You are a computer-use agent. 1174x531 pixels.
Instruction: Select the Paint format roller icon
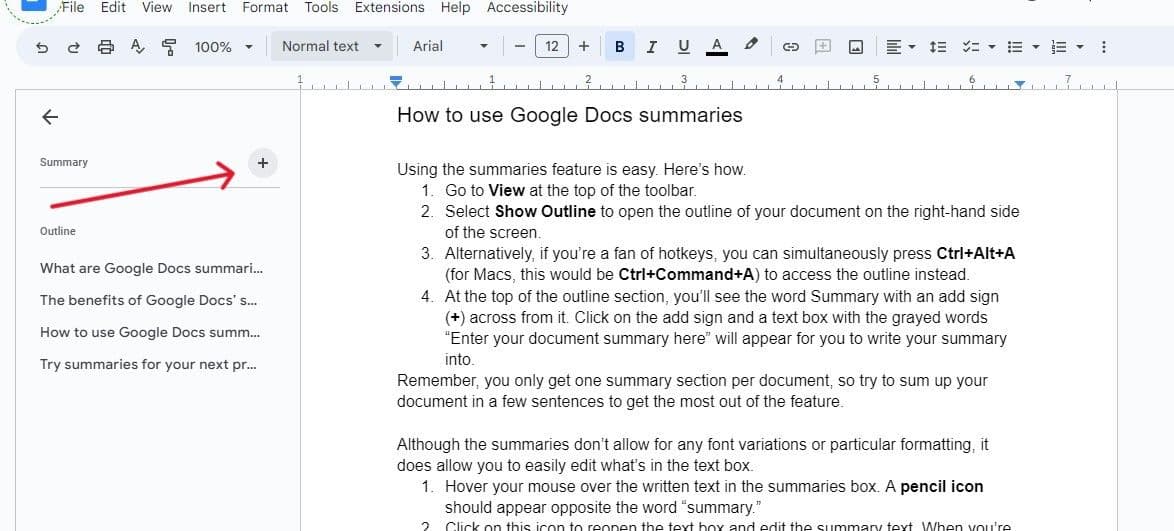(168, 47)
